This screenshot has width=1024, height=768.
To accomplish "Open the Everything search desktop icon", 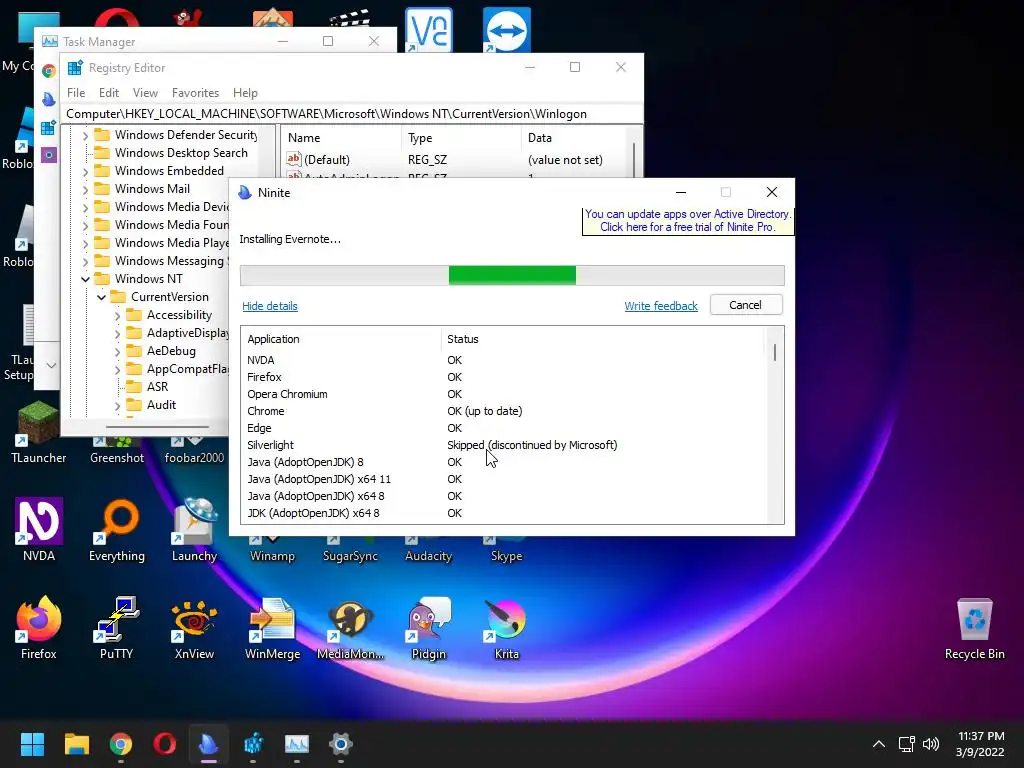I will (117, 529).
